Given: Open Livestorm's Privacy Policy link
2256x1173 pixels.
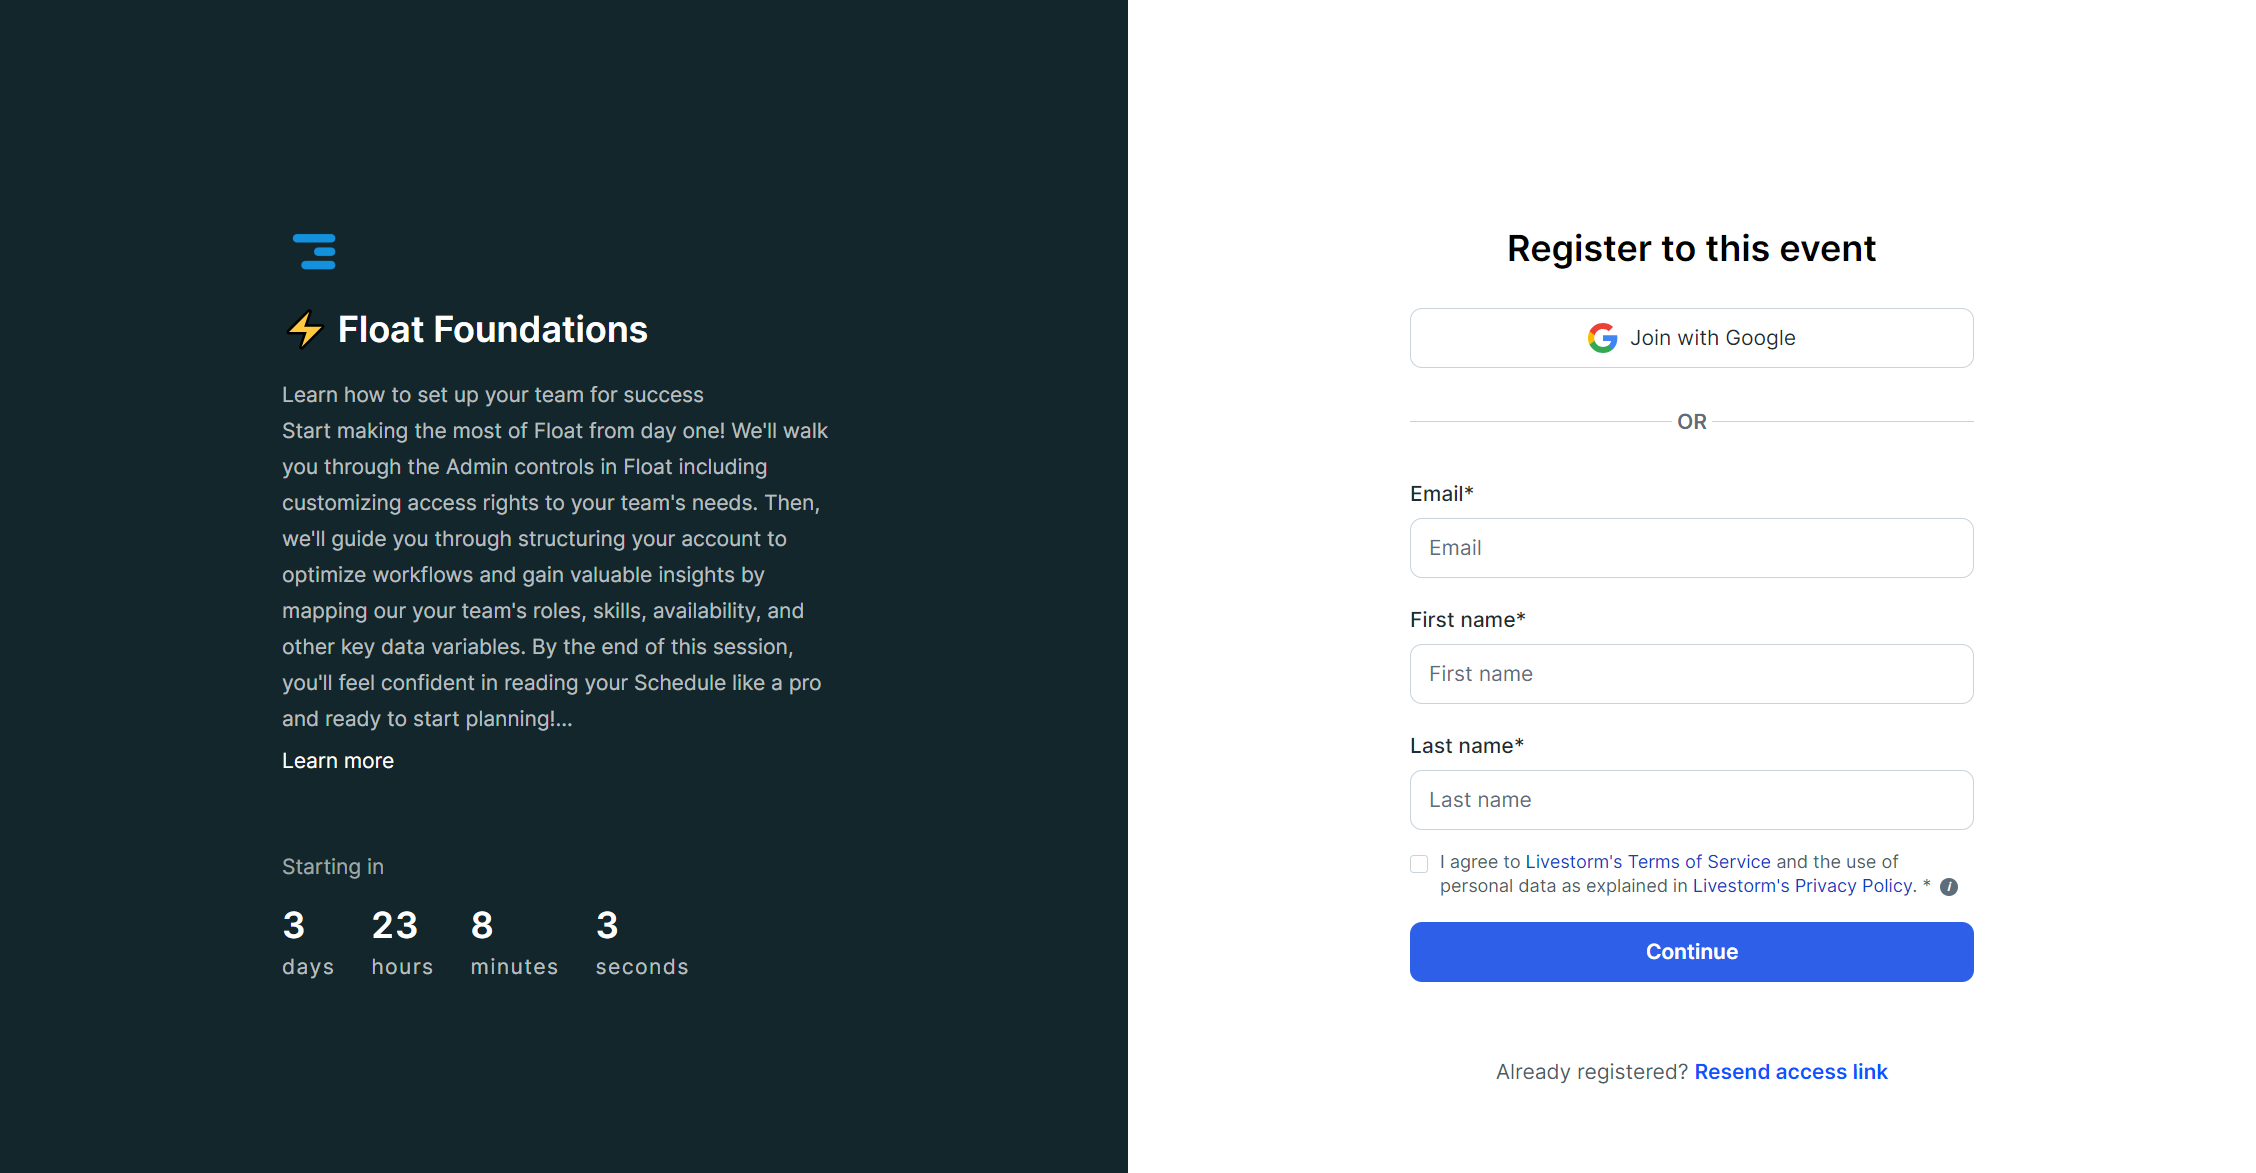Looking at the screenshot, I should coord(1803,886).
